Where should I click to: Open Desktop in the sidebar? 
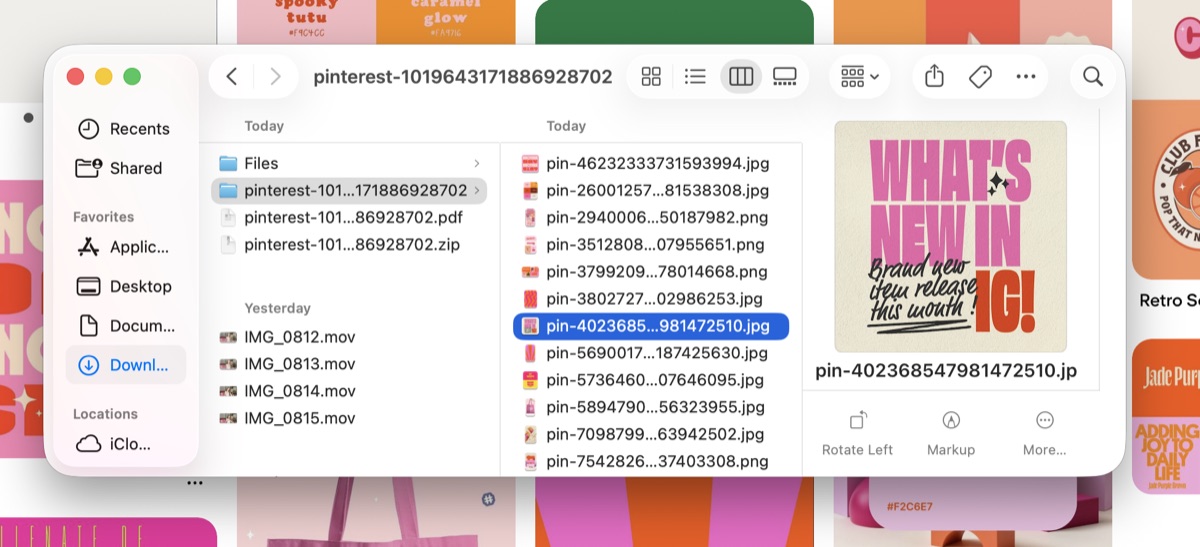pos(126,286)
